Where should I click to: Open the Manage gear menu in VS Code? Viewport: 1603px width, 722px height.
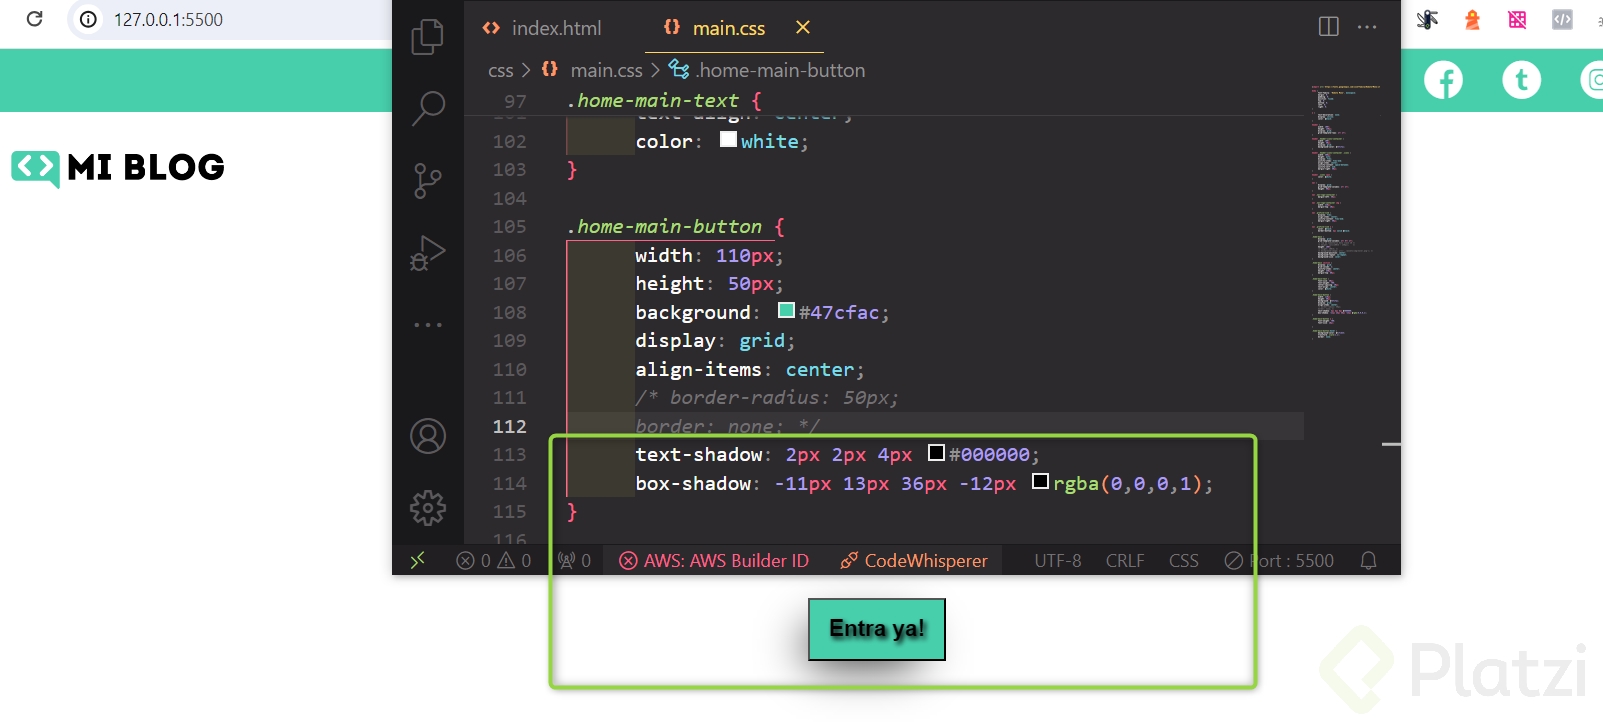(x=428, y=508)
